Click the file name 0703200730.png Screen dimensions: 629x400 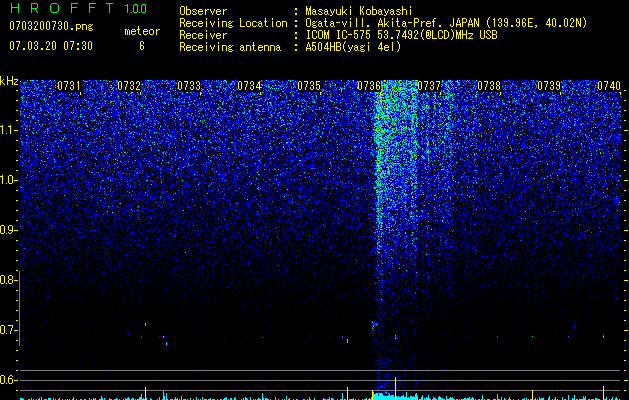[51, 26]
